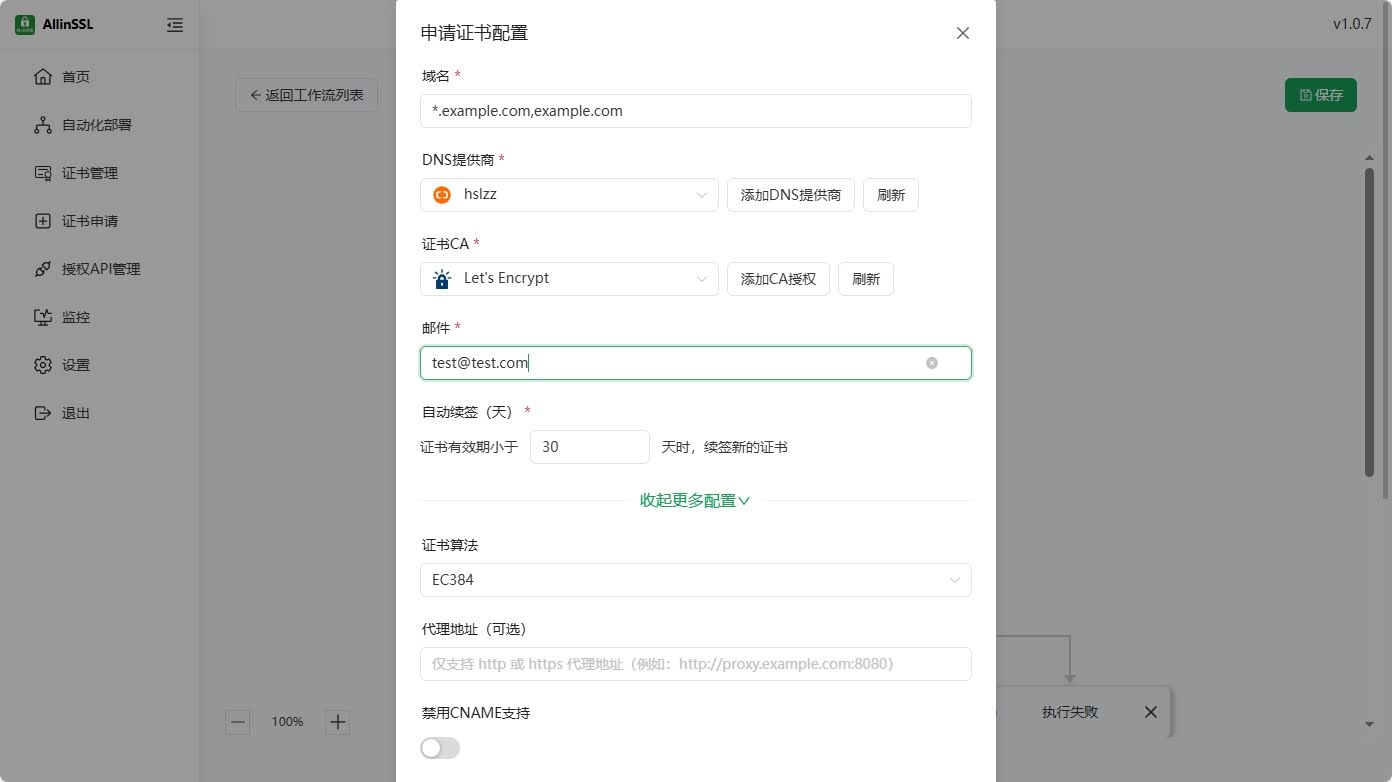This screenshot has height=782, width=1392.
Task: Zoom in with the plus control
Action: (x=338, y=721)
